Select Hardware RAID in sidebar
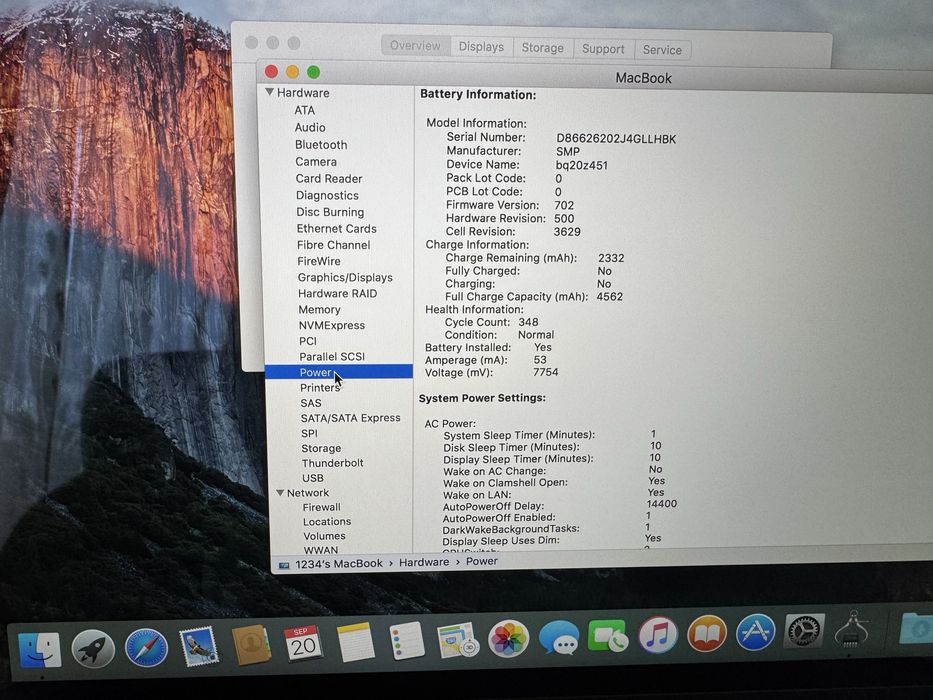Viewport: 933px width, 700px height. (337, 293)
